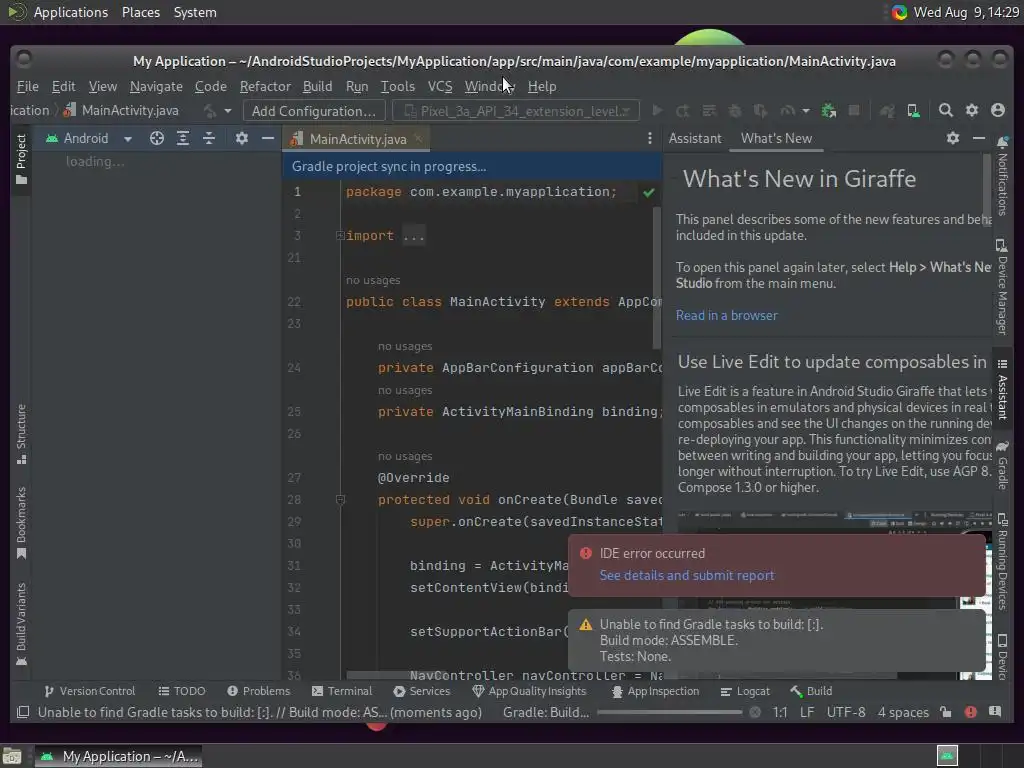Open Terminal tool window
Image resolution: width=1024 pixels, height=768 pixels.
342,691
